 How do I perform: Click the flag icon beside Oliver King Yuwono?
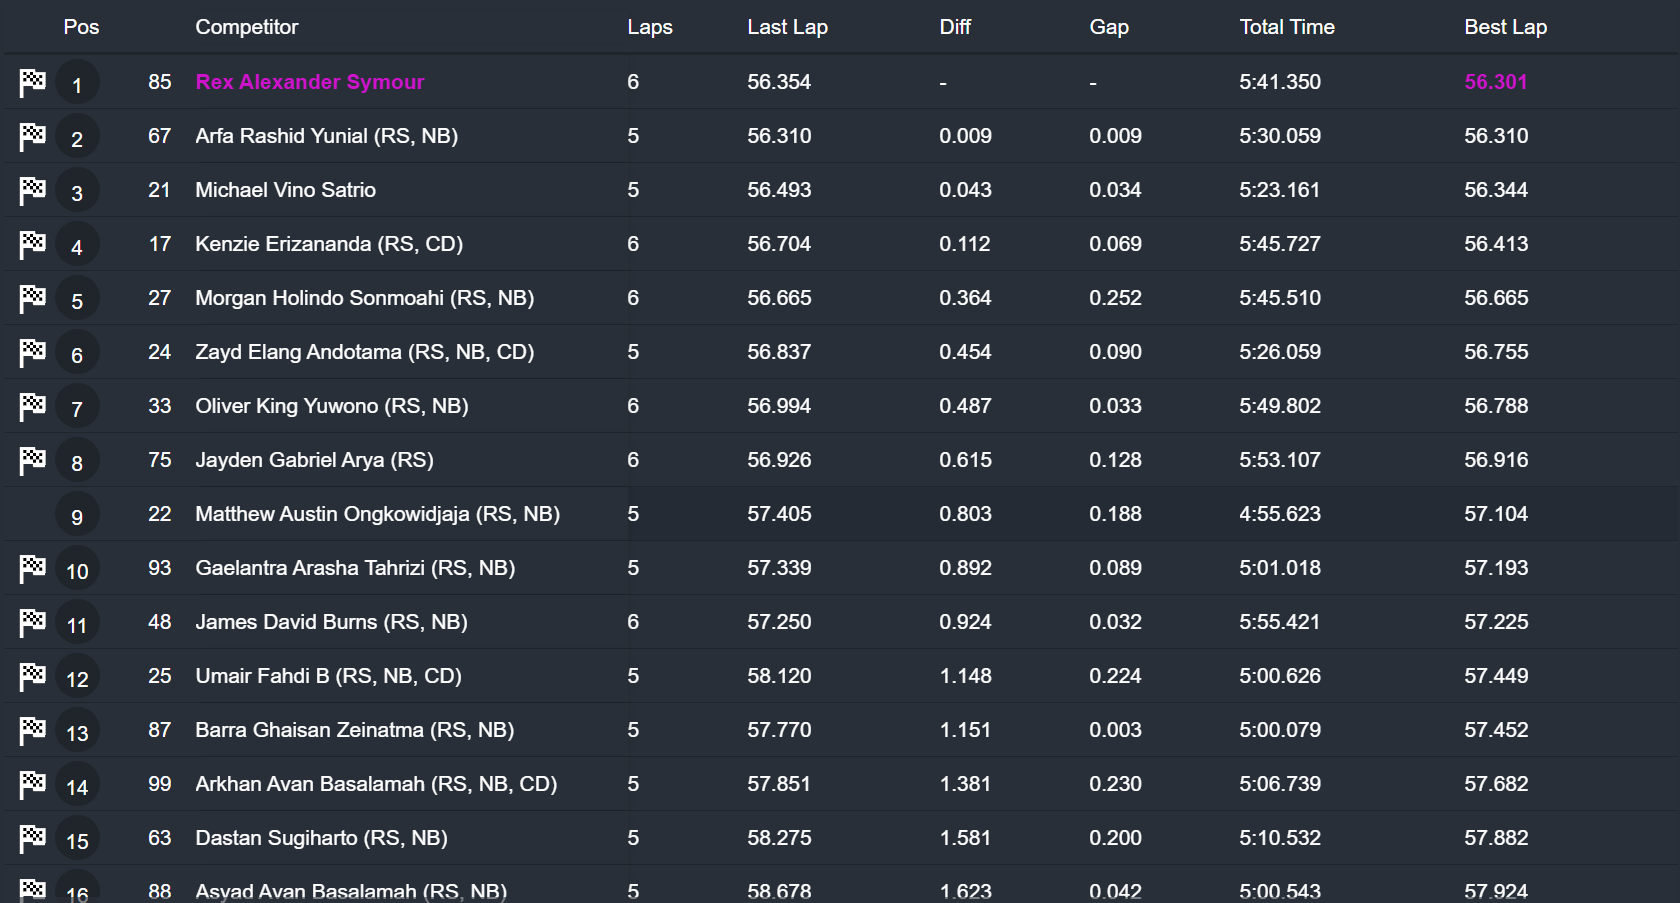click(32, 406)
